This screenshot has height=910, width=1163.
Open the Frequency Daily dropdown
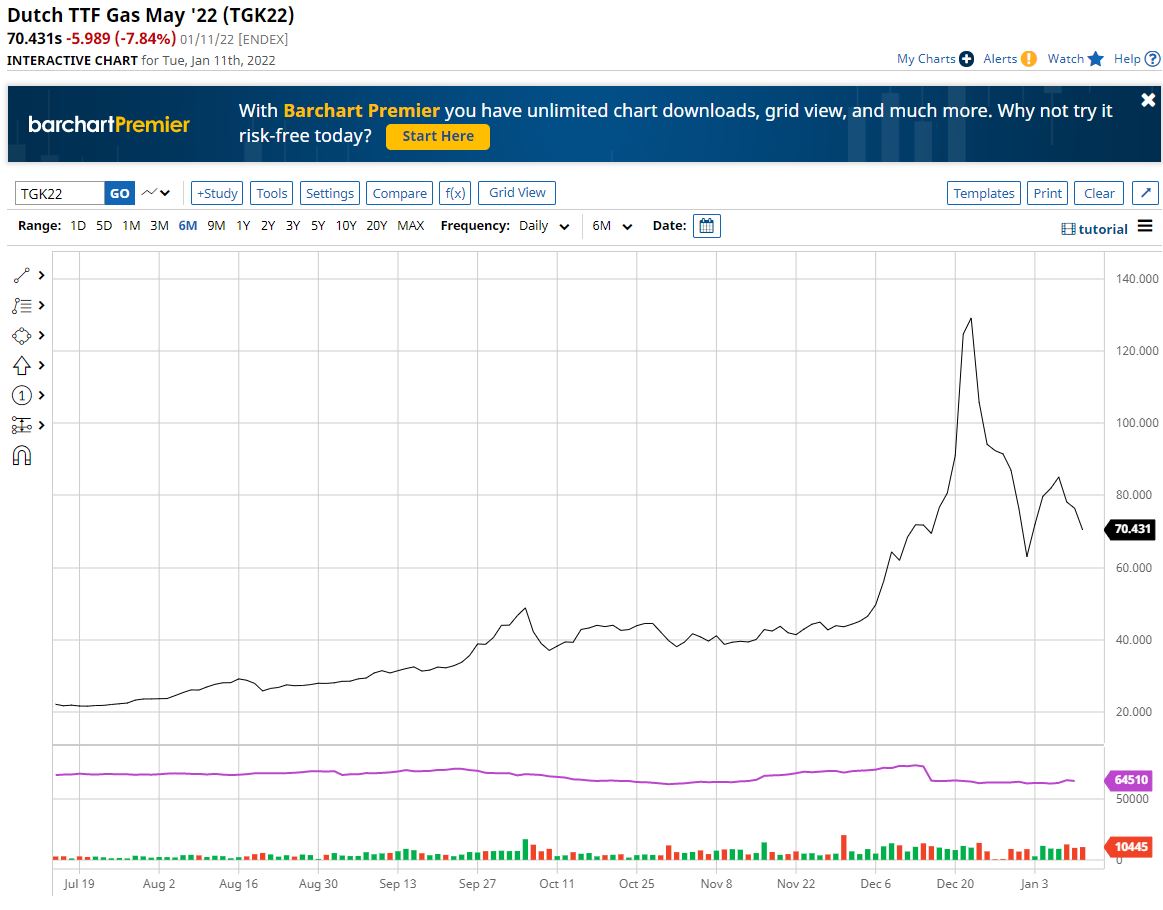click(x=544, y=226)
